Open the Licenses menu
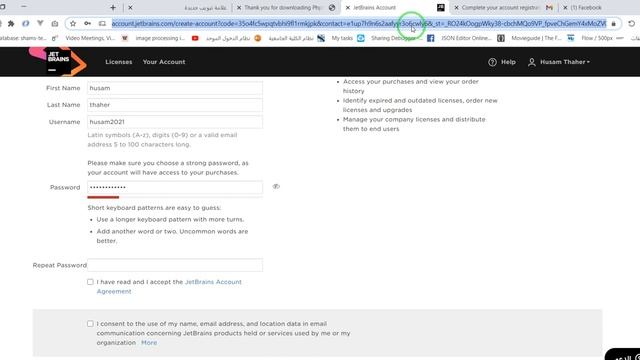The width and height of the screenshot is (640, 360). pos(119,62)
